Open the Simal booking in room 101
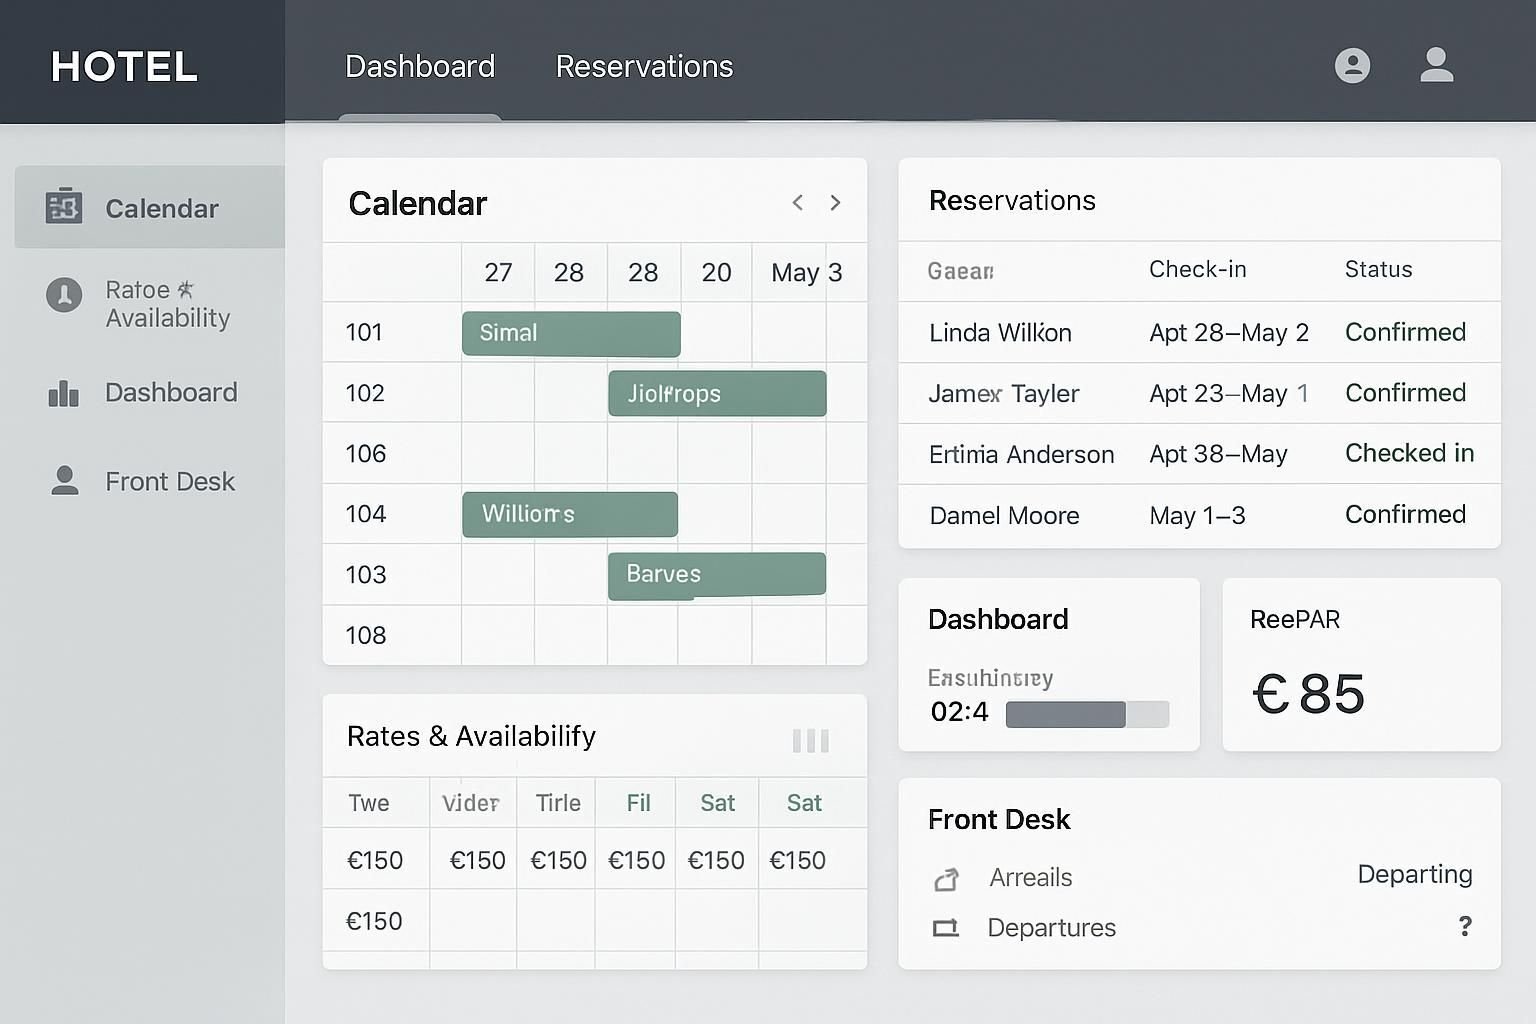This screenshot has width=1536, height=1024. [x=571, y=334]
